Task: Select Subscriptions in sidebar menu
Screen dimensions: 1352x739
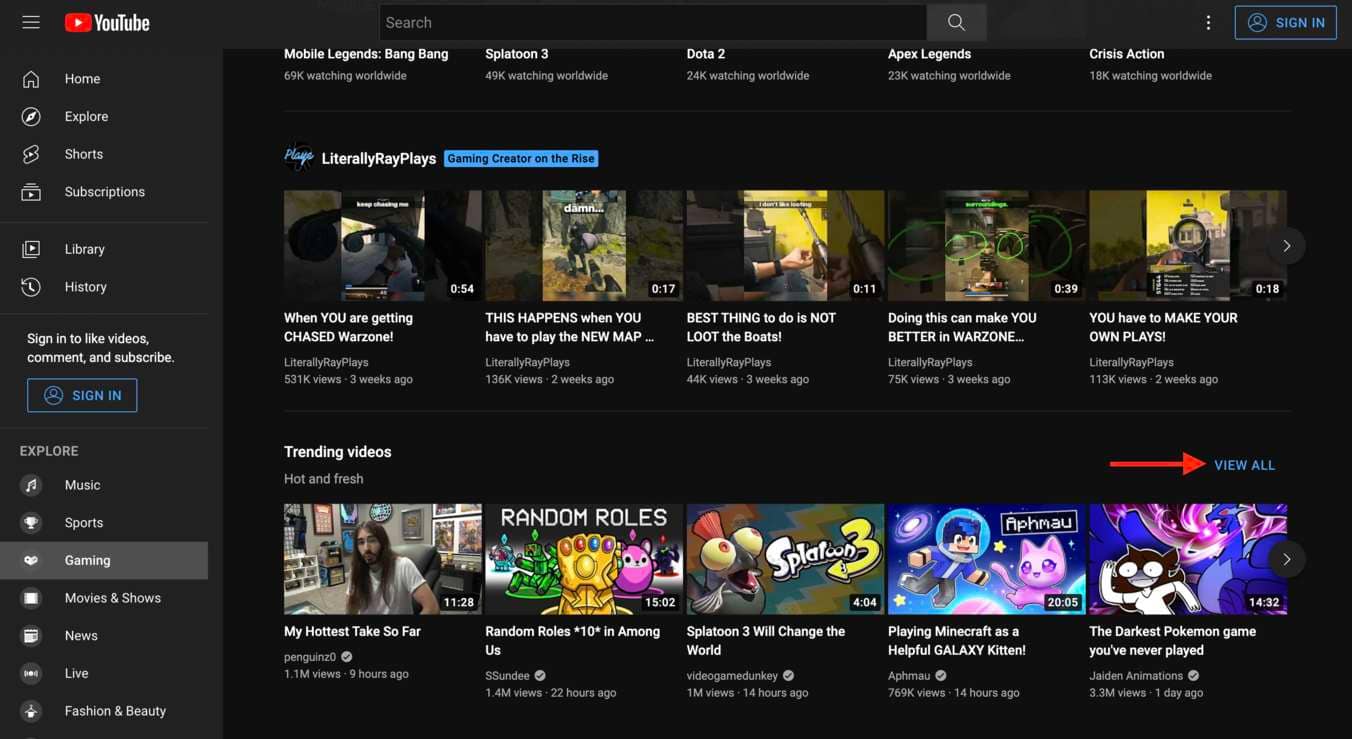Action: [104, 192]
